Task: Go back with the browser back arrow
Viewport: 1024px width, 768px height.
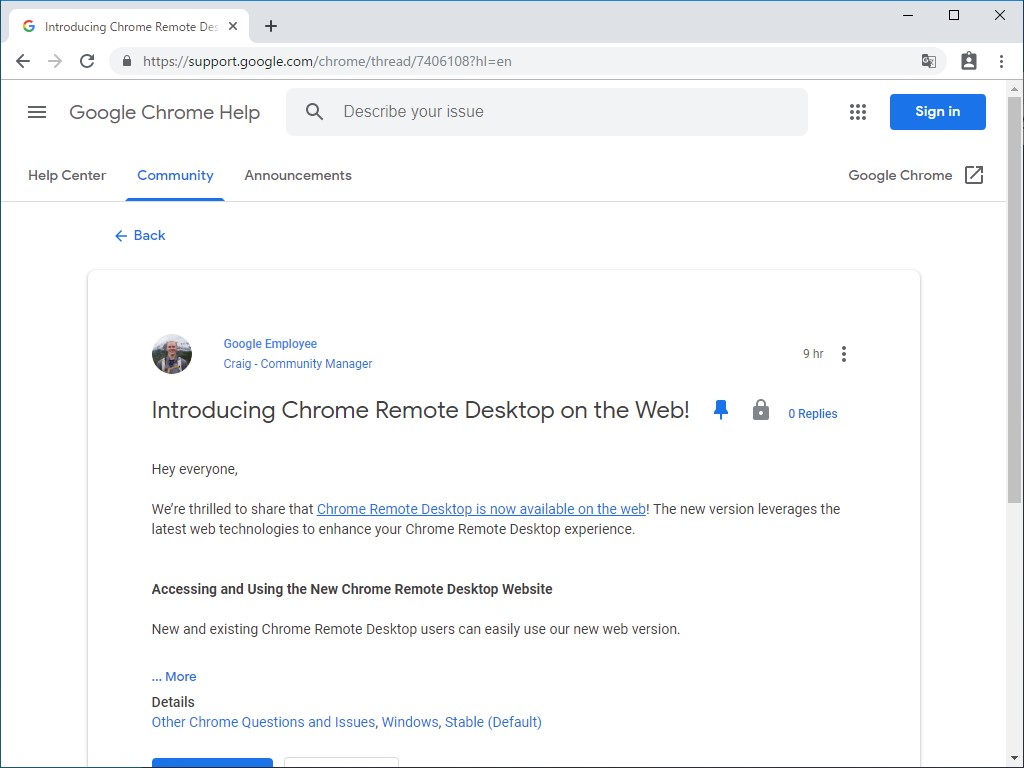Action: click(x=23, y=61)
